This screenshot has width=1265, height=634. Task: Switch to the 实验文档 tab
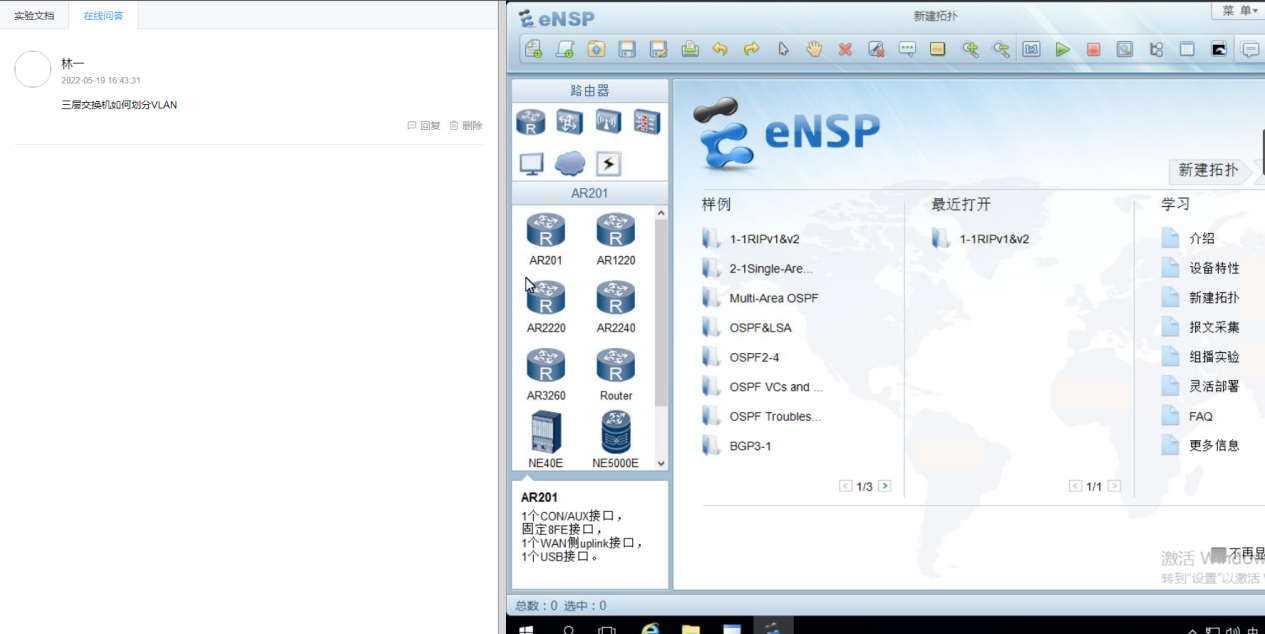point(34,15)
